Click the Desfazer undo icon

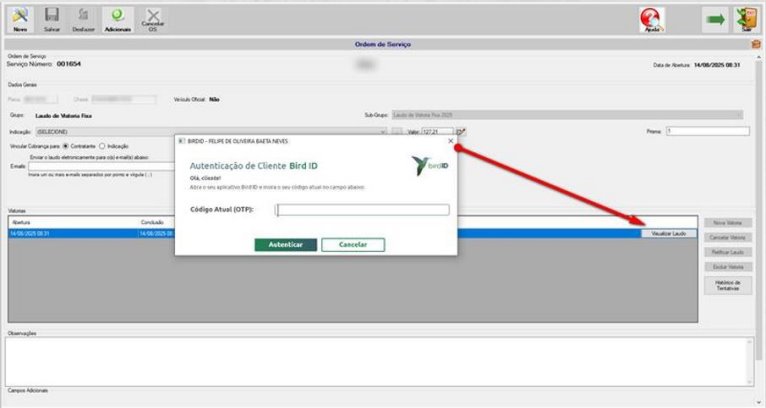(x=84, y=20)
